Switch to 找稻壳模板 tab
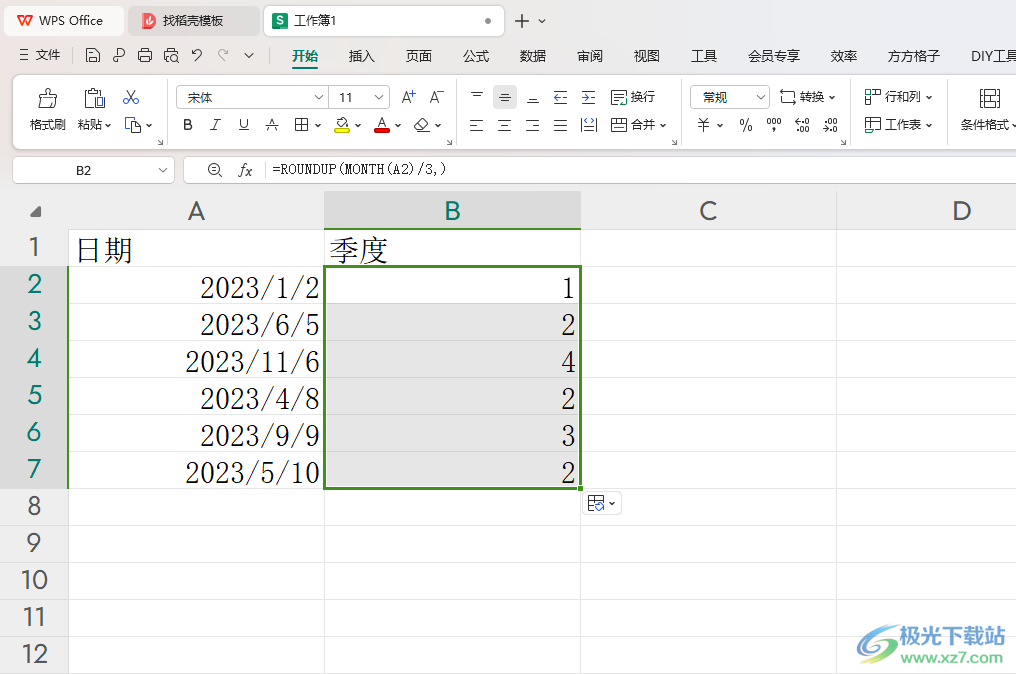 pyautogui.click(x=193, y=21)
